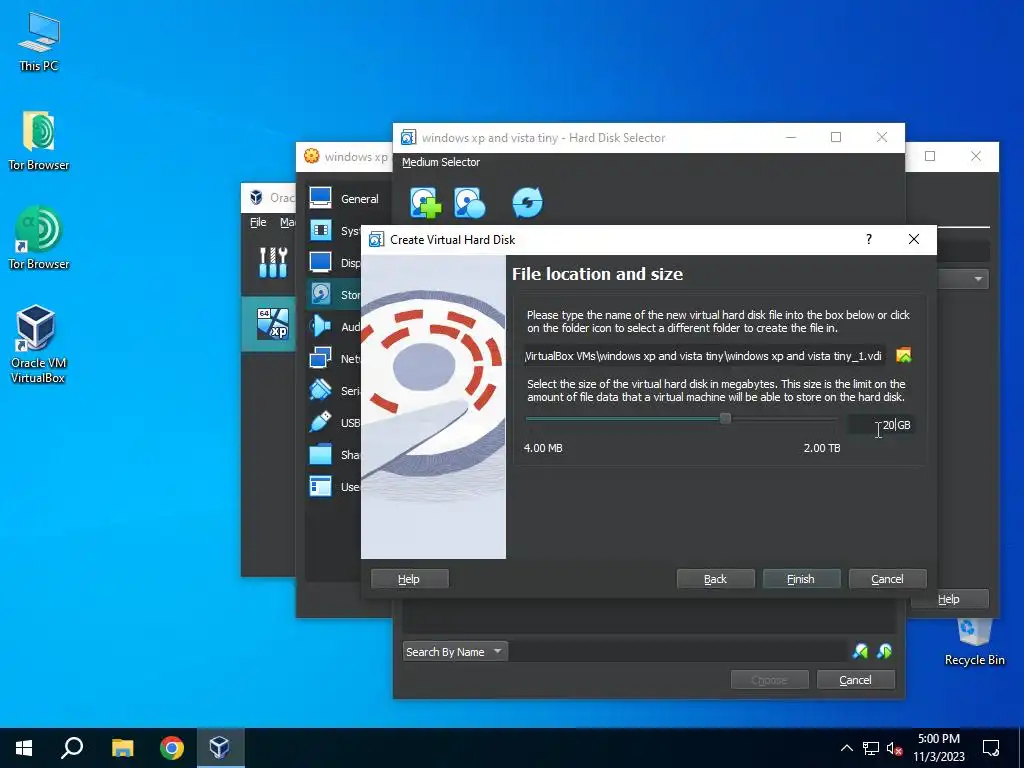This screenshot has width=1024, height=768.
Task: Open This PC desktop icon
Action: pos(39,42)
